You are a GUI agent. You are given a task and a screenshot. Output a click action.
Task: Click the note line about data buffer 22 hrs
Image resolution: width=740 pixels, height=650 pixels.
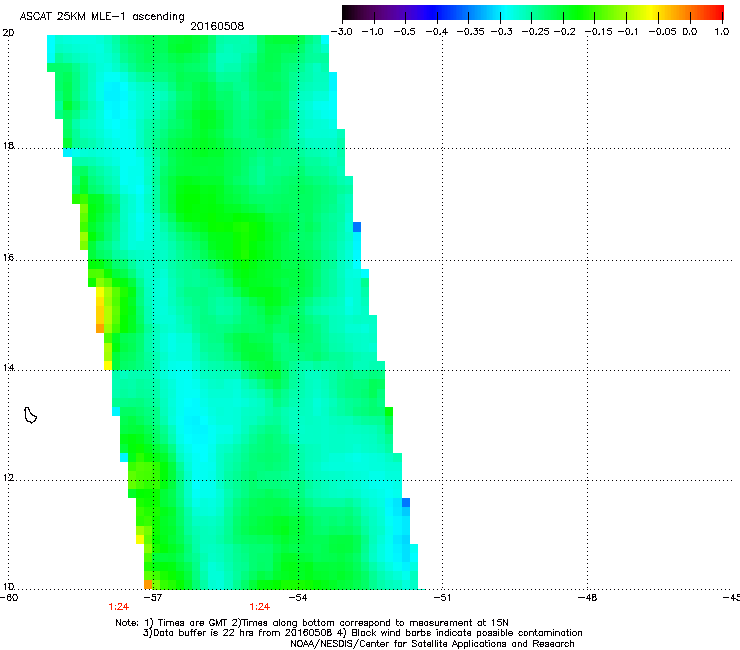pos(362,633)
